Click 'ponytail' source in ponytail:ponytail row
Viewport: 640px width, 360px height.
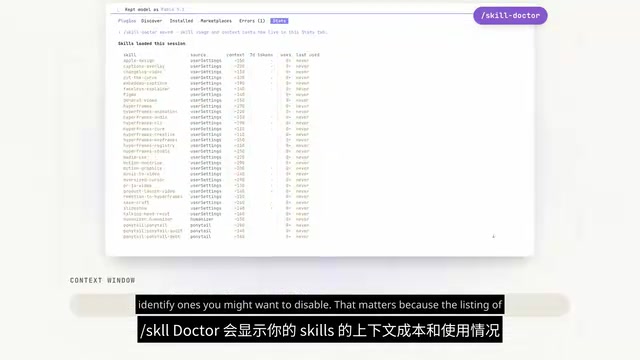[200, 225]
